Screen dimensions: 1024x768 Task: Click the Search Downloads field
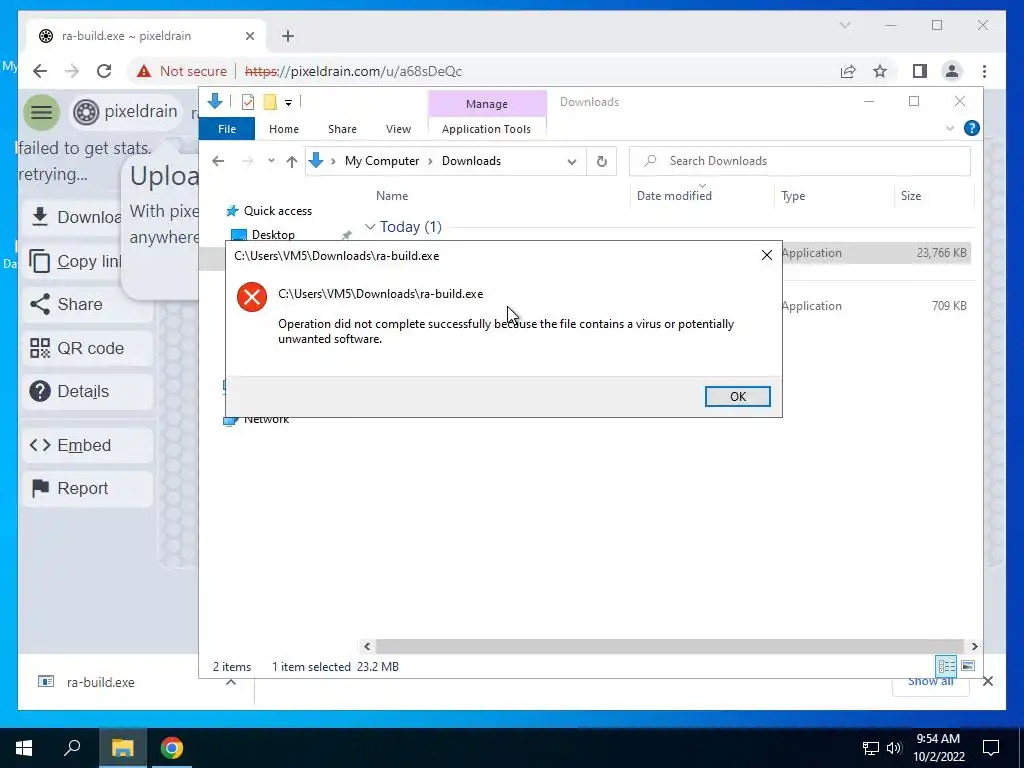799,161
